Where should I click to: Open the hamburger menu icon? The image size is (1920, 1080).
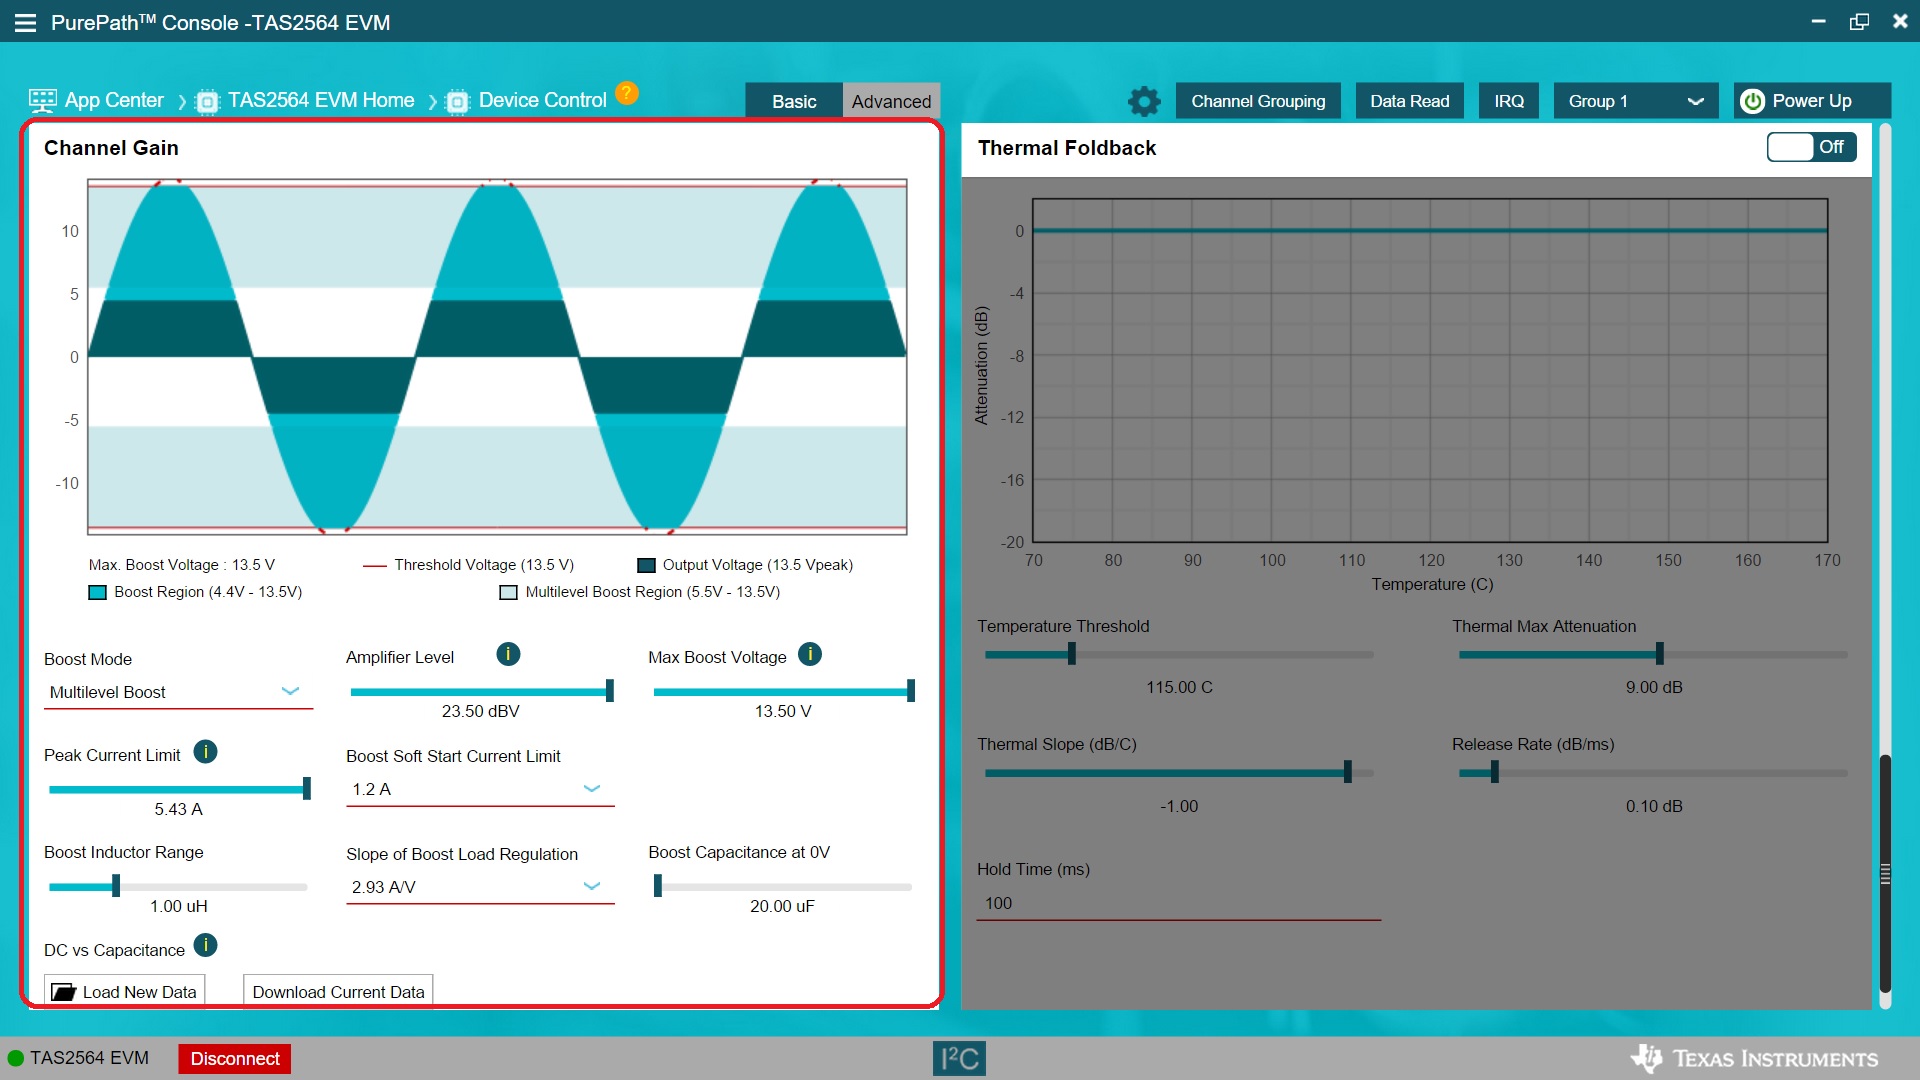pyautogui.click(x=25, y=22)
